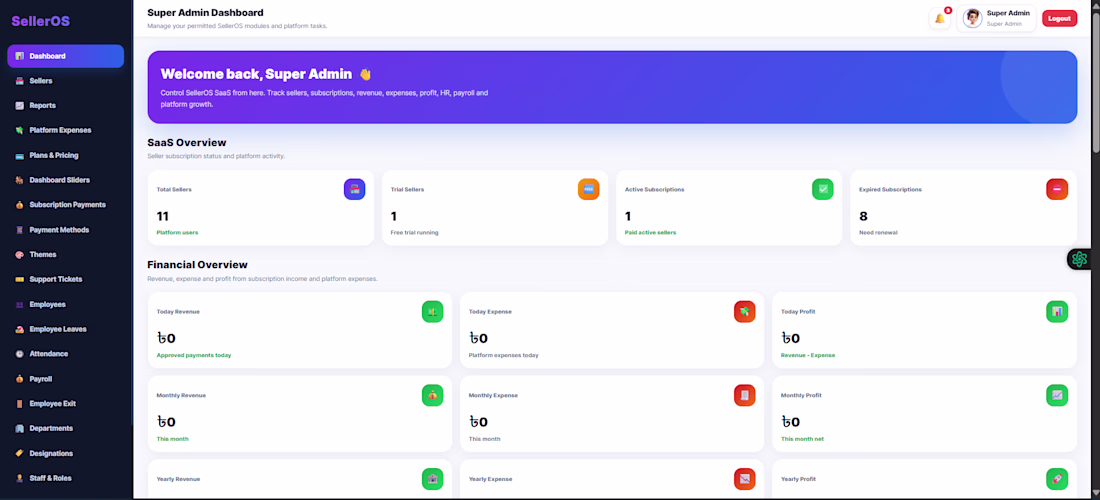Click the Financial Overview heading
The height and width of the screenshot is (500, 1100).
coord(197,265)
